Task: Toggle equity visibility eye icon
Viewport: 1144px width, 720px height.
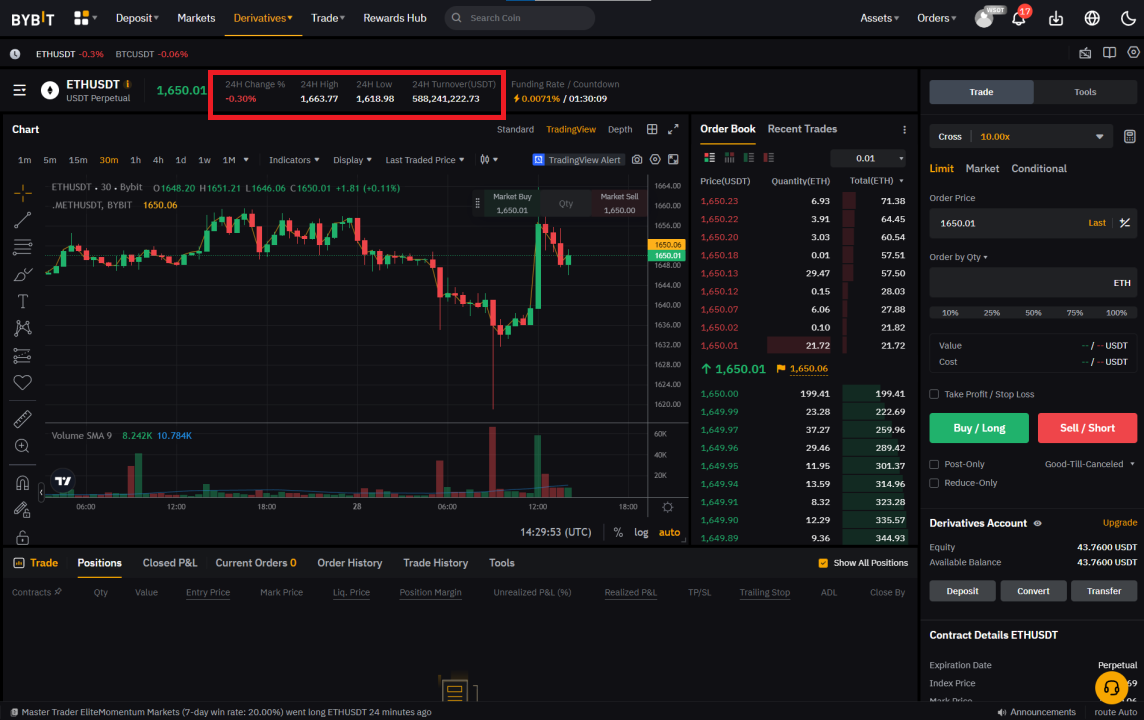Action: (x=1037, y=523)
